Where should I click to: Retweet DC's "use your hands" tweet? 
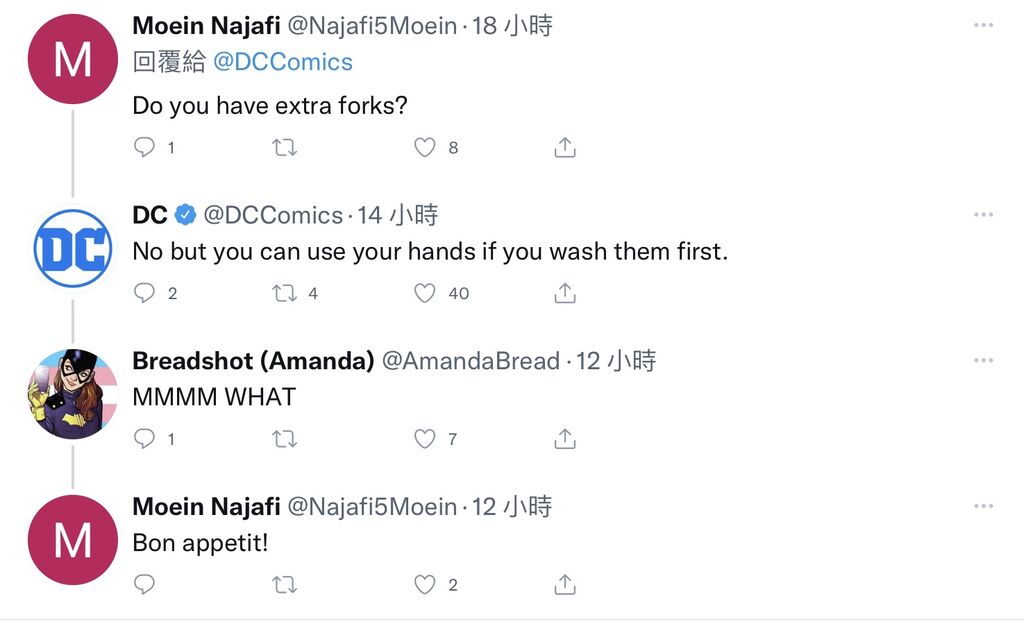click(x=285, y=293)
